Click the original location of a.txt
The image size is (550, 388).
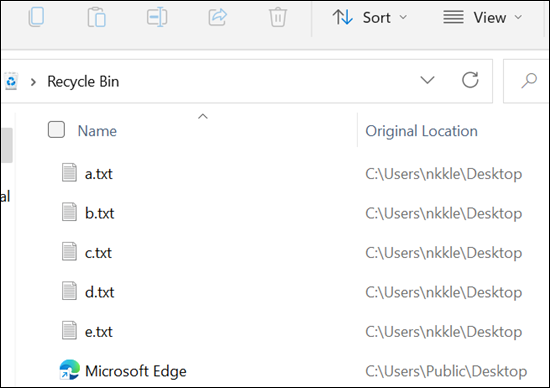[x=444, y=174]
